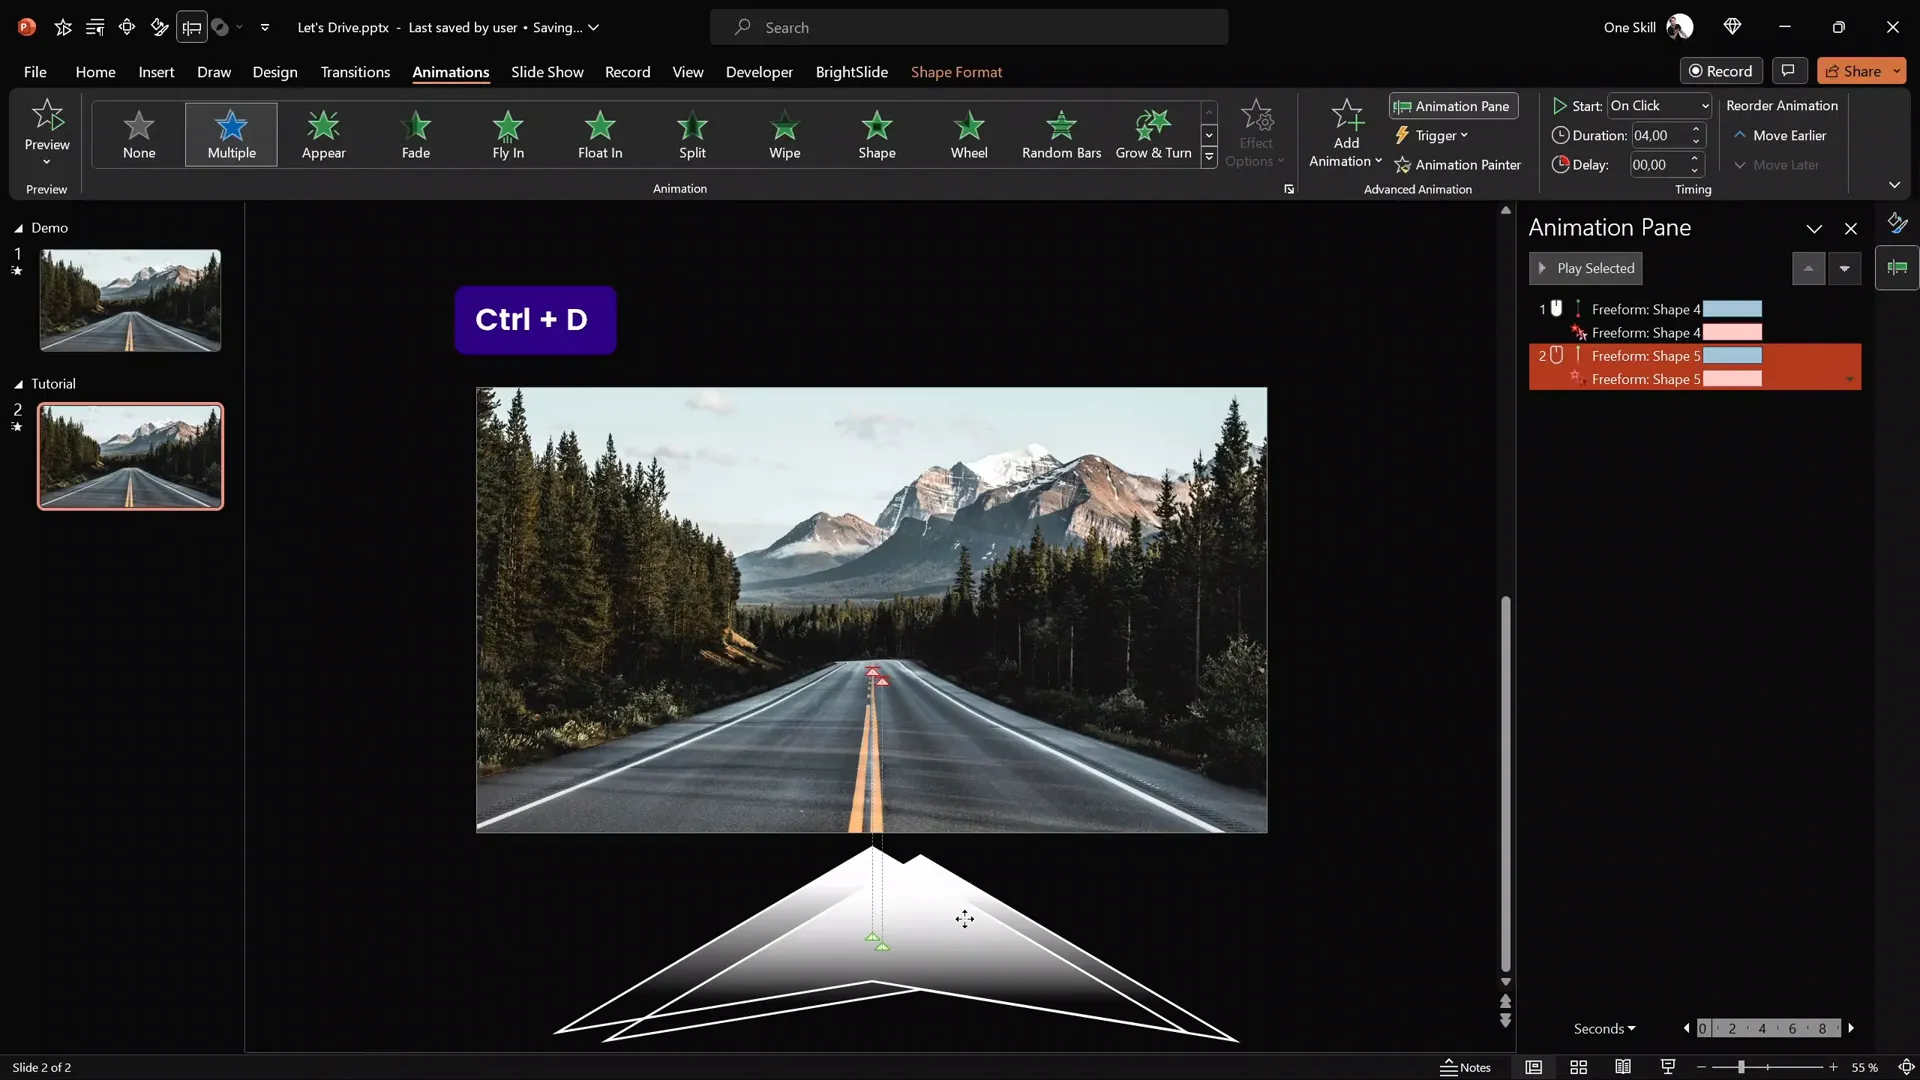Viewport: 1920px width, 1080px height.
Task: Click the Record button
Action: tap(1720, 70)
